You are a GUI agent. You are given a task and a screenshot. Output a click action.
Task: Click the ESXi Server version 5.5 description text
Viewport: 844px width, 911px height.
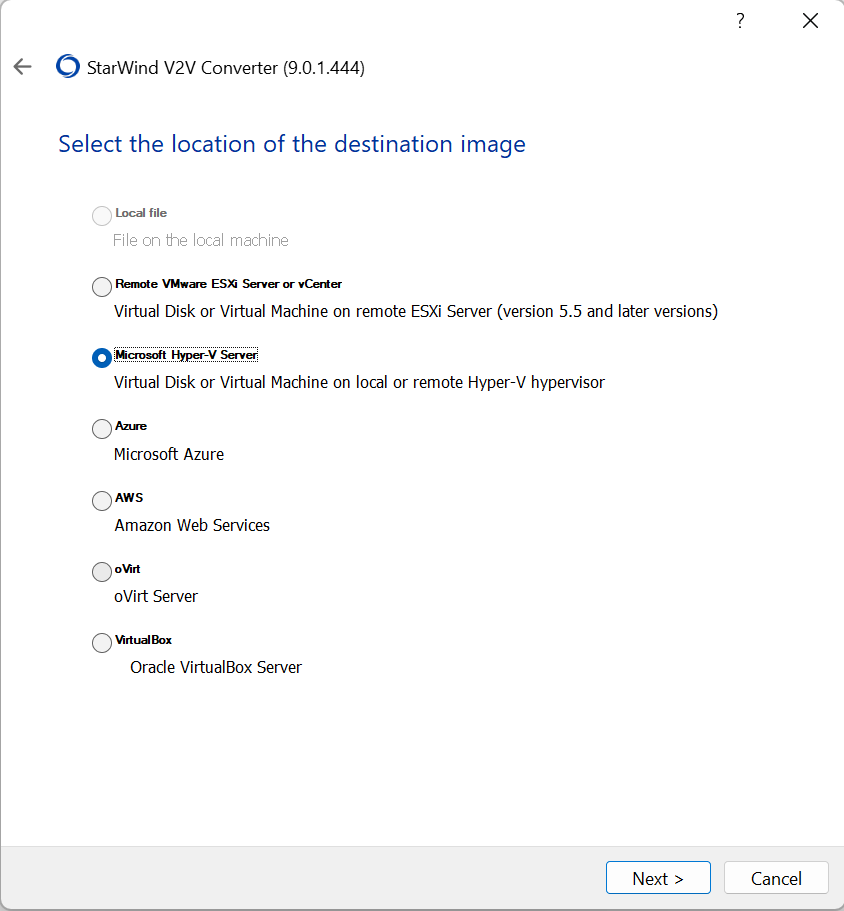(416, 311)
